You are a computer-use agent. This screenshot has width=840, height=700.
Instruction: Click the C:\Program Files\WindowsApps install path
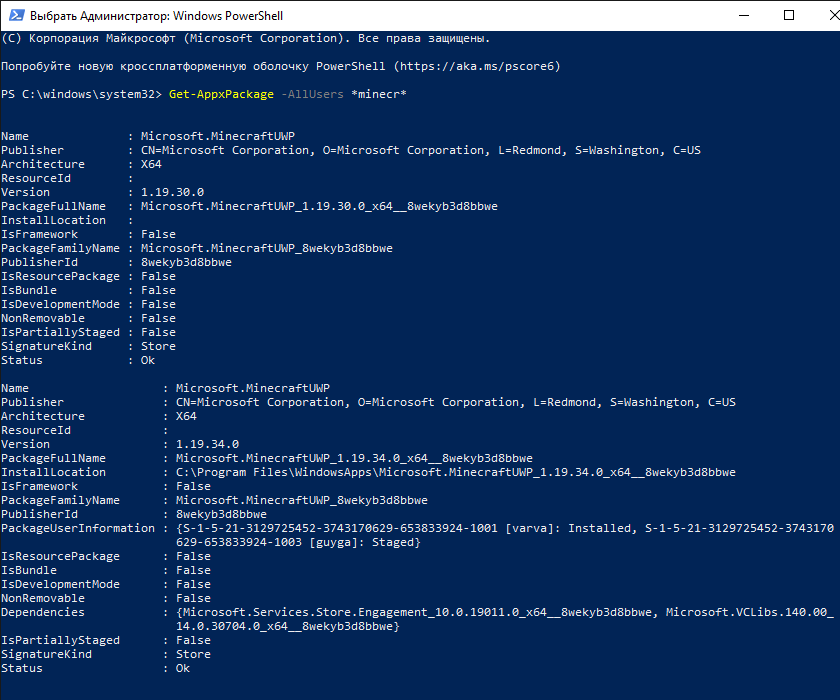tap(456, 472)
